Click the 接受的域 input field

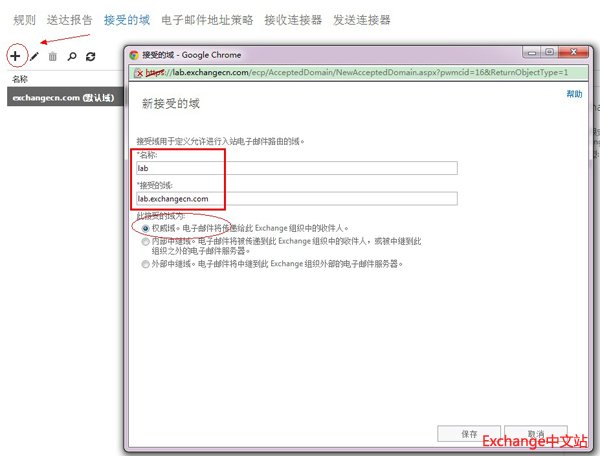click(297, 198)
